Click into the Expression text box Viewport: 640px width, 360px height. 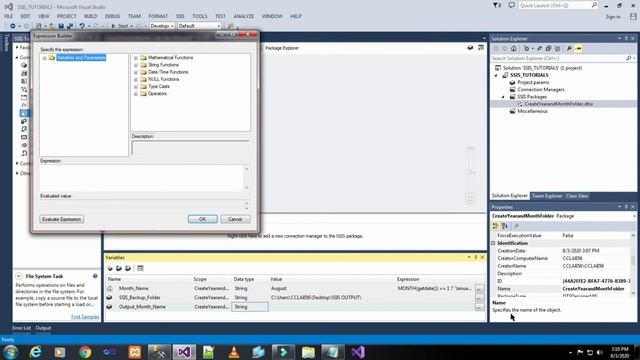[x=142, y=178]
